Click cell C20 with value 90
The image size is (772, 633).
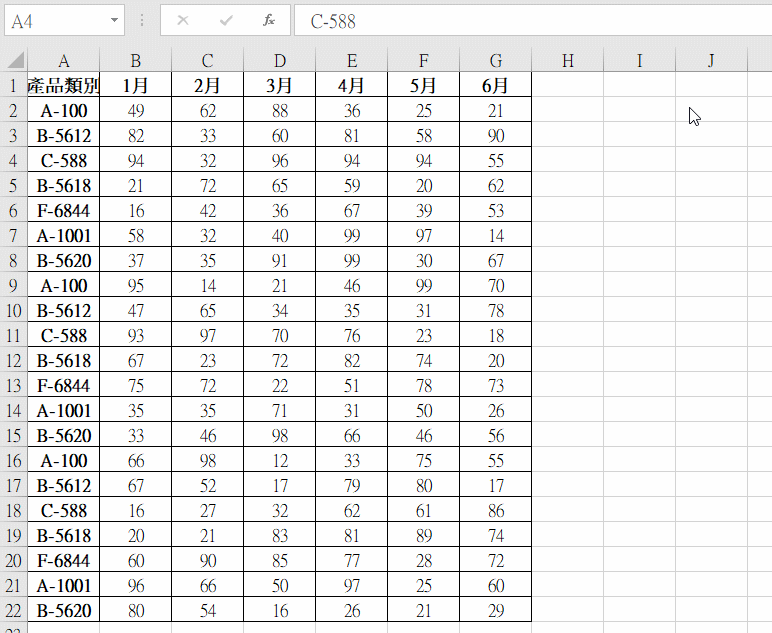207,560
